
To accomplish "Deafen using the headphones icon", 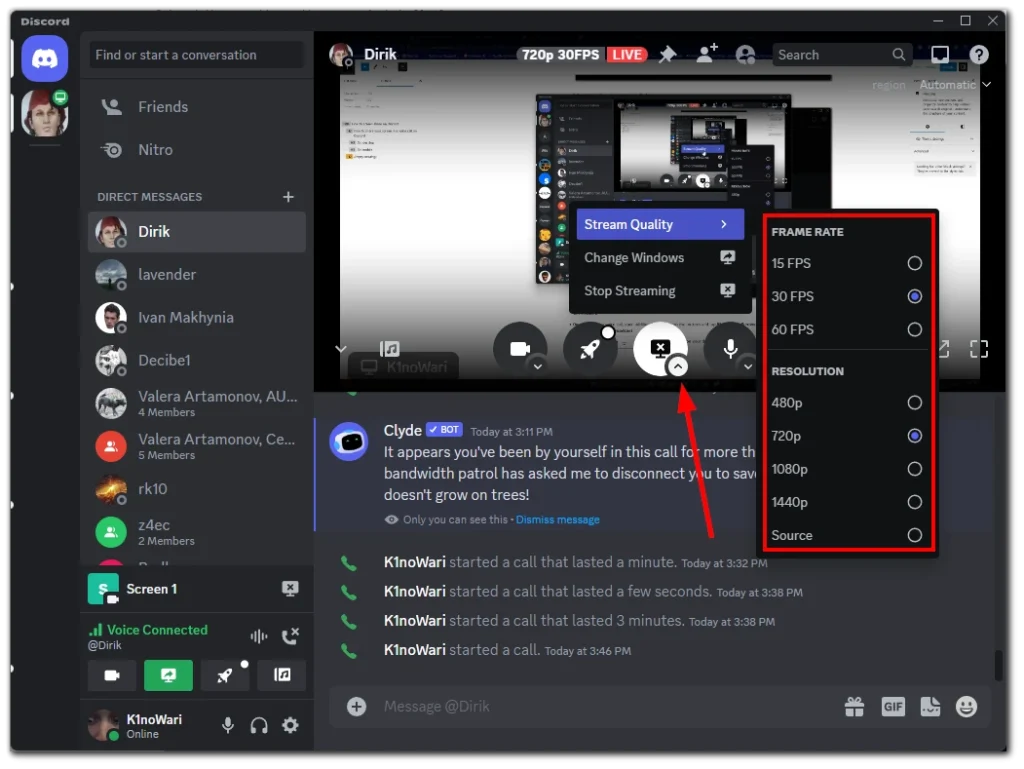I will (x=259, y=725).
